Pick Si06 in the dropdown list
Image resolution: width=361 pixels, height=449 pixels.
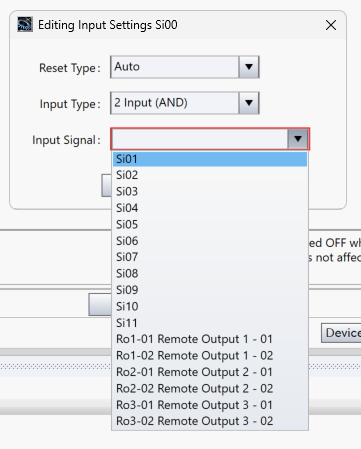point(210,241)
